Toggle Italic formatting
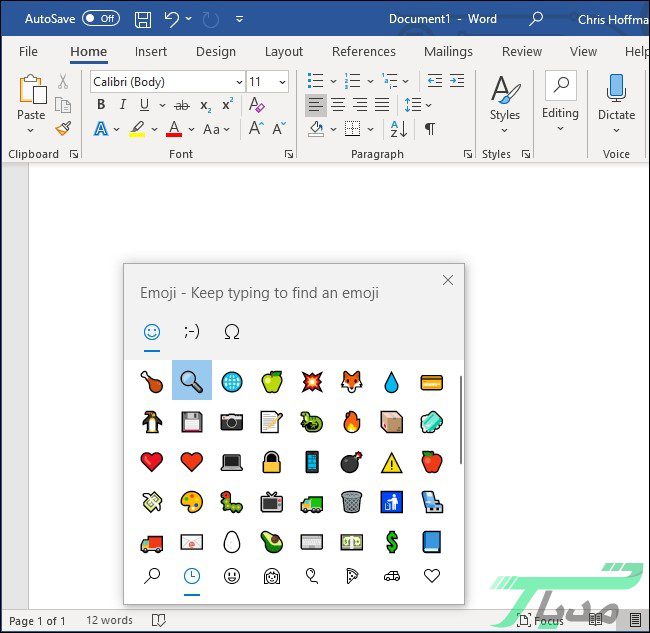The image size is (650, 633). [122, 105]
